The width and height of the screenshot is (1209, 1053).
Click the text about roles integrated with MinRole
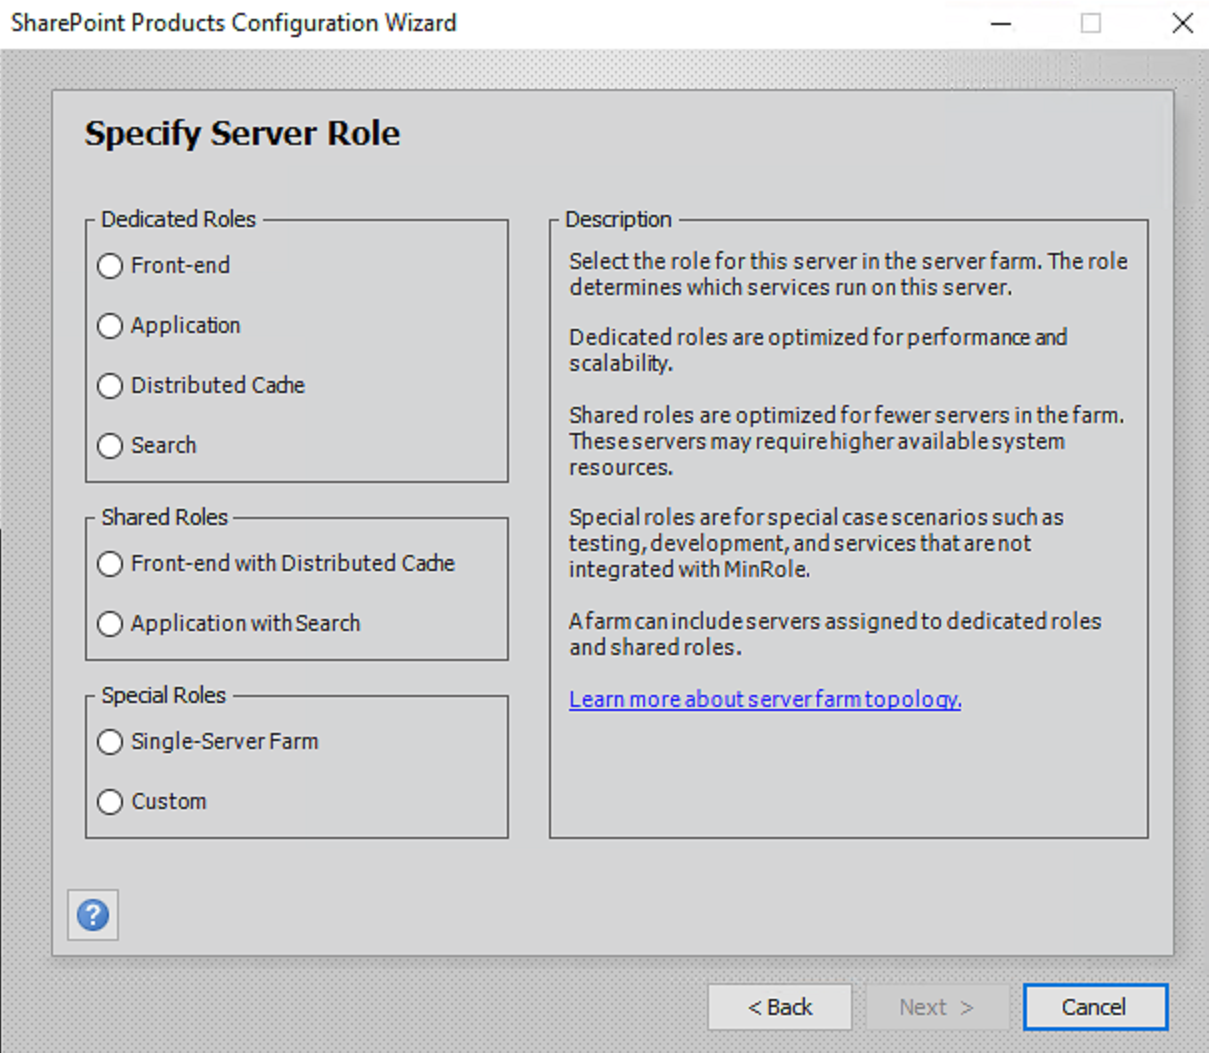pos(816,543)
